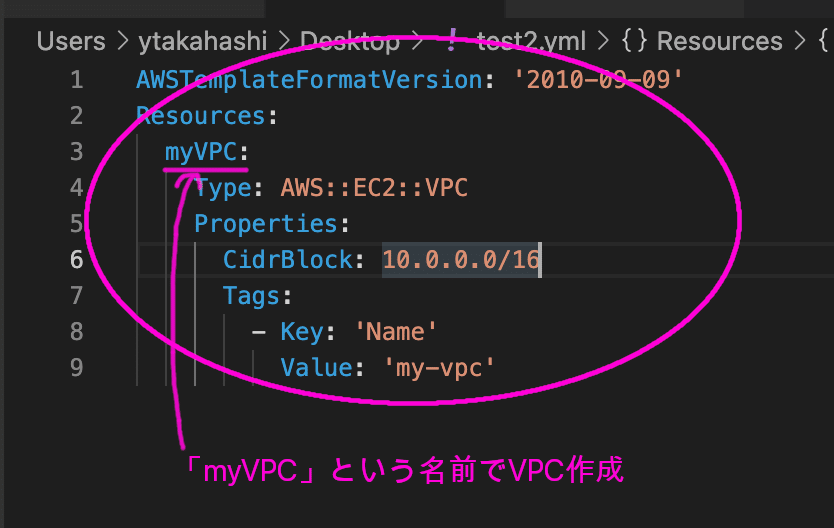Click the braces icon before Resources

click(634, 41)
